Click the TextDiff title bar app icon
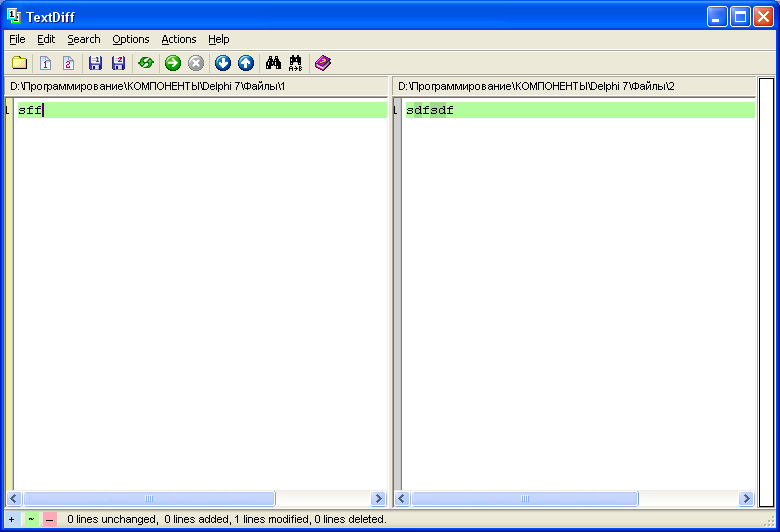 [x=14, y=16]
